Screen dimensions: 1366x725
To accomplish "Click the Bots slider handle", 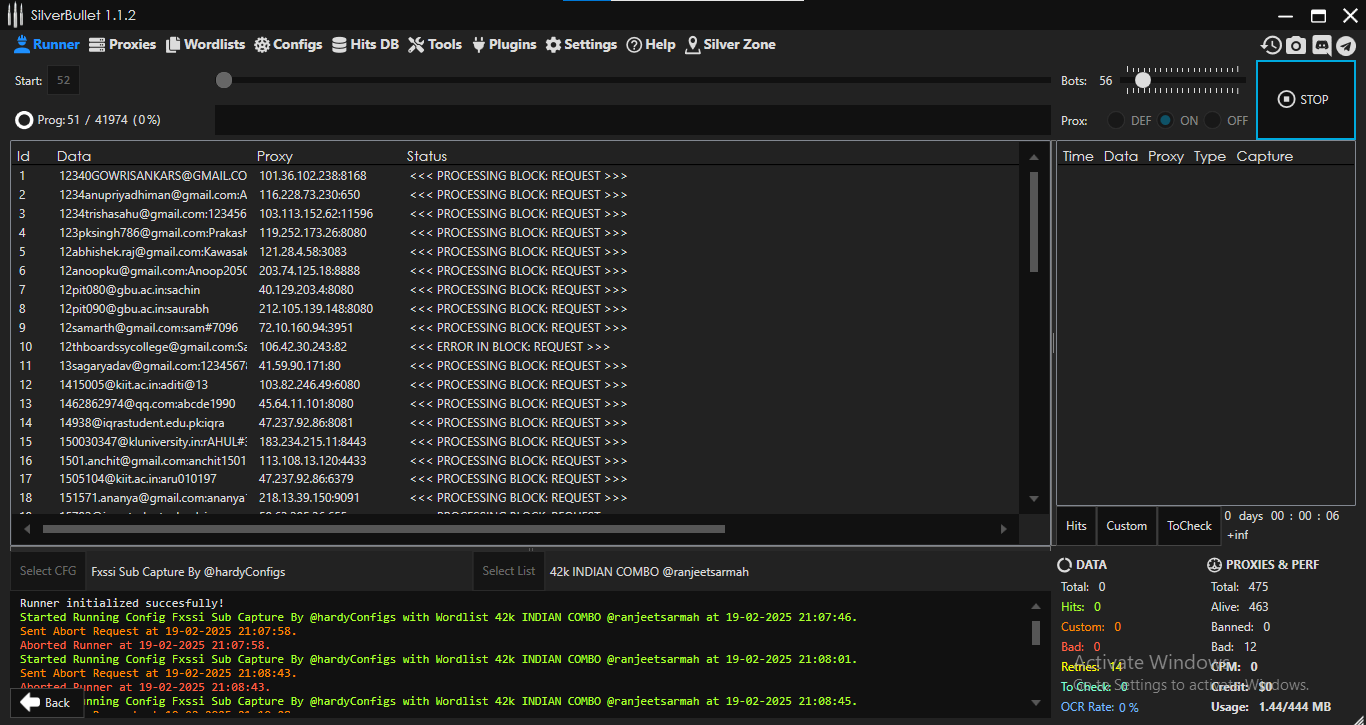I will [x=1142, y=80].
